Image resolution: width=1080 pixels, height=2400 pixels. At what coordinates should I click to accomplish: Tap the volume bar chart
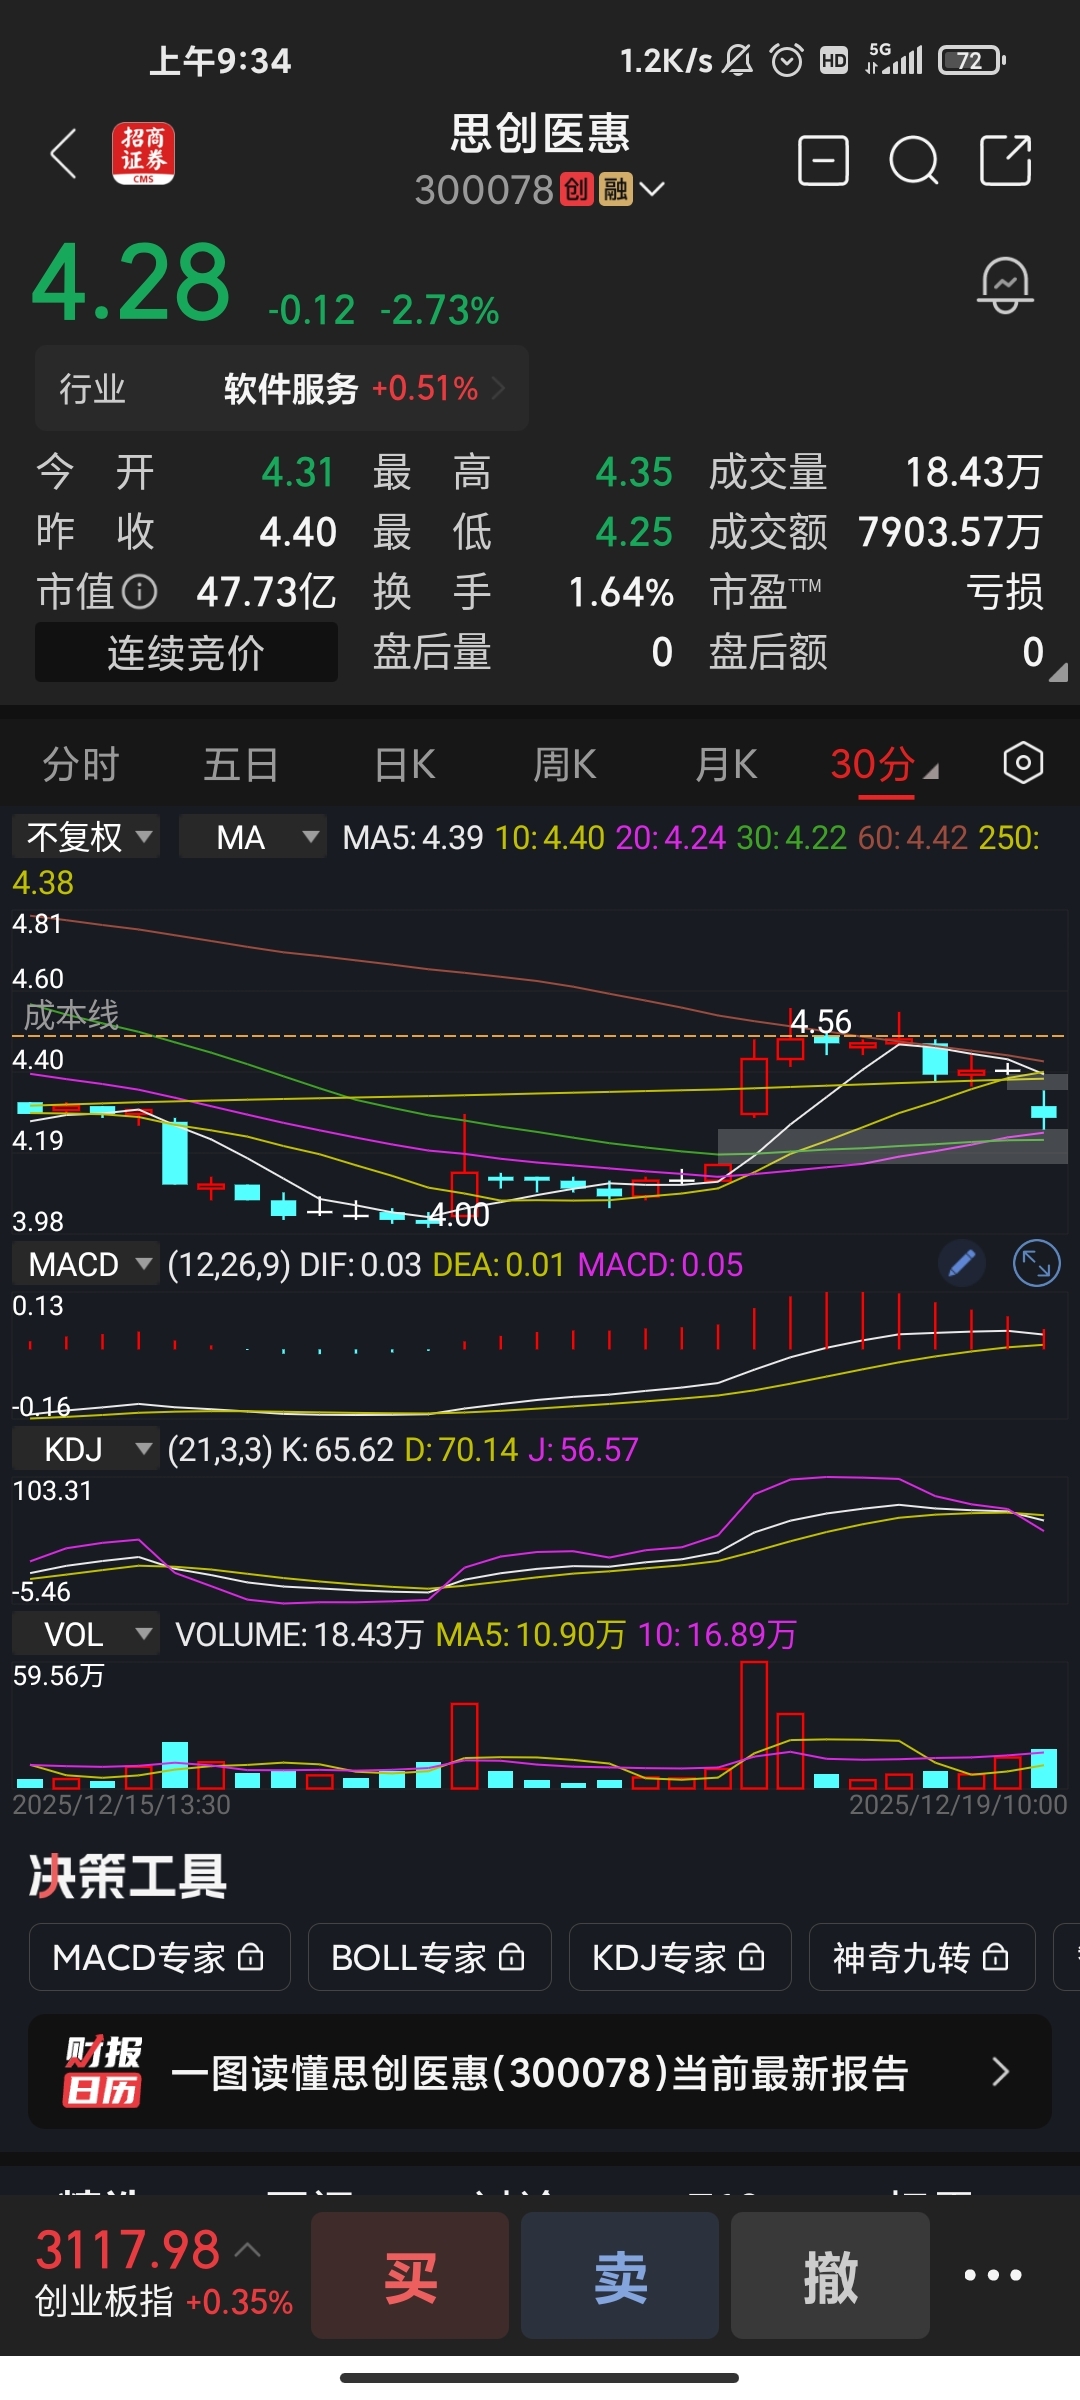[540, 1725]
